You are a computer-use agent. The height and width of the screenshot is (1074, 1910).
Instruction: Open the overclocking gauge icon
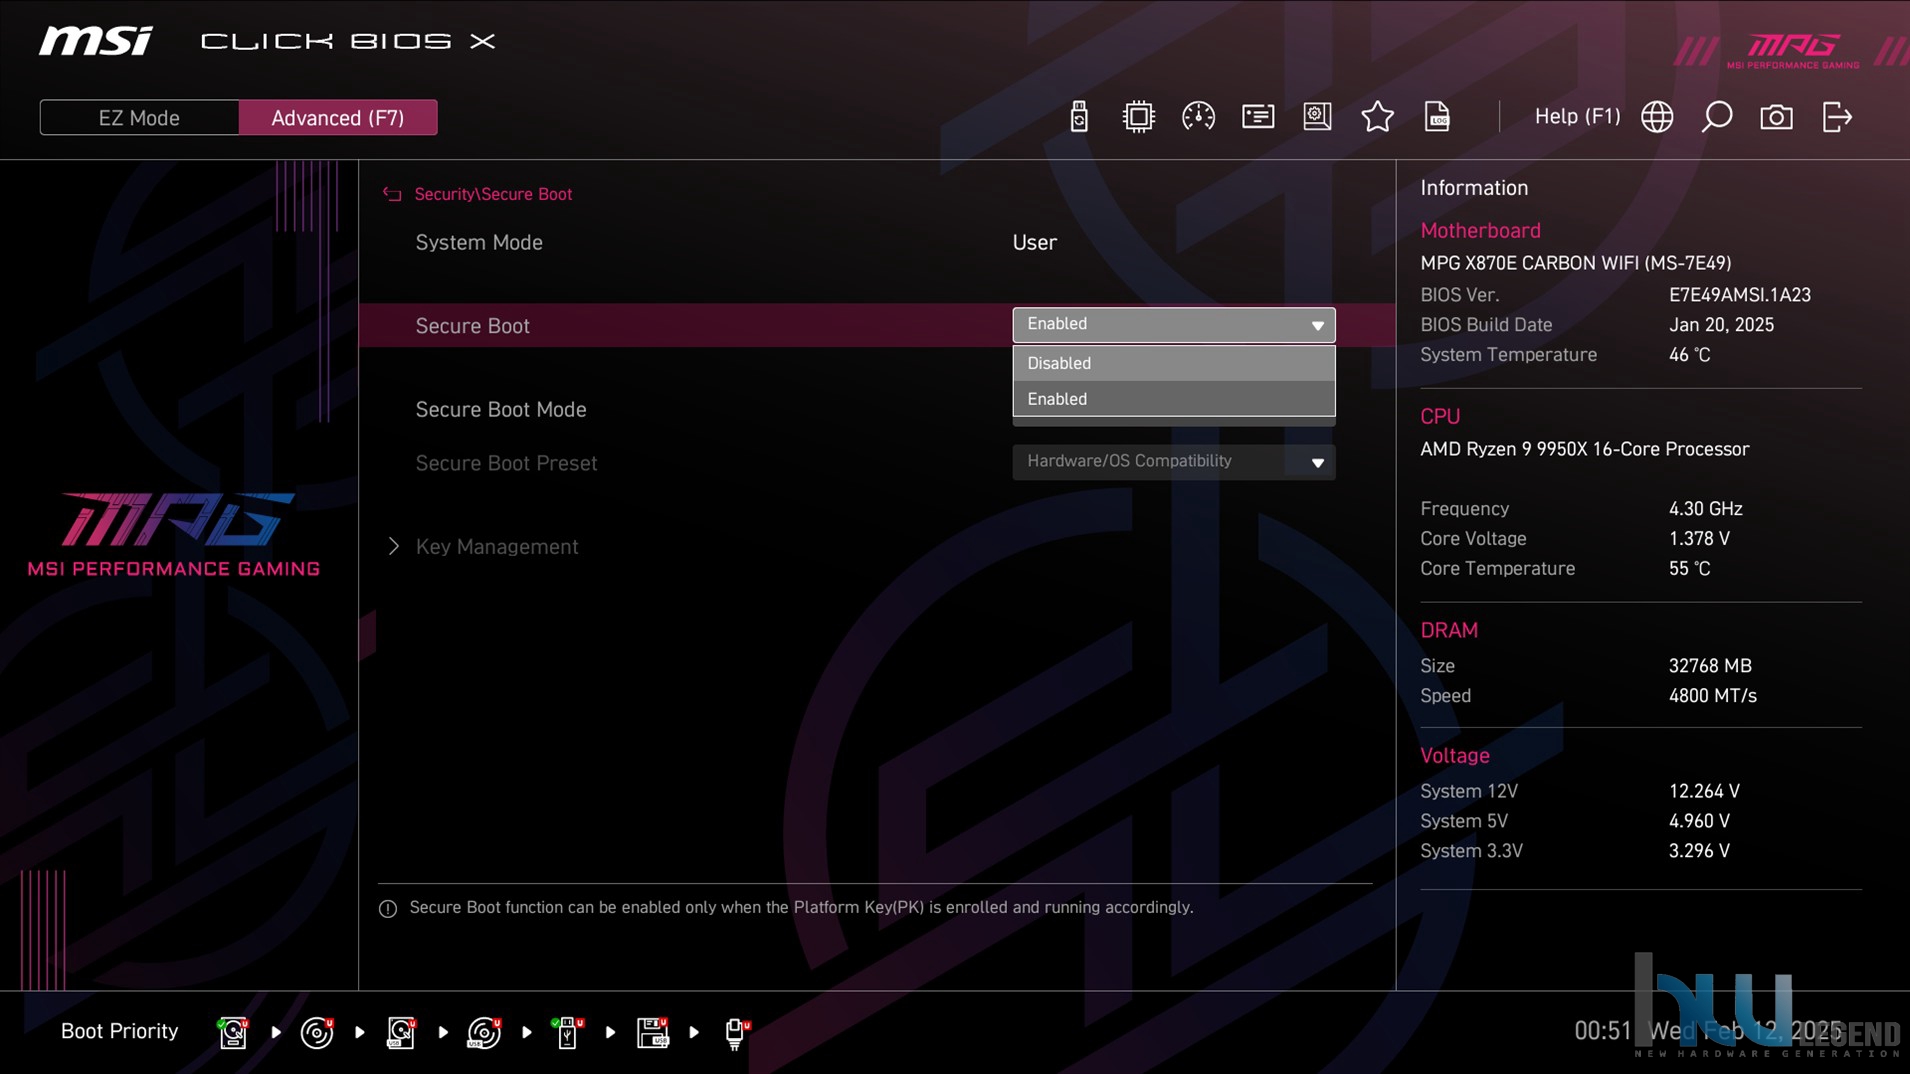click(x=1198, y=117)
